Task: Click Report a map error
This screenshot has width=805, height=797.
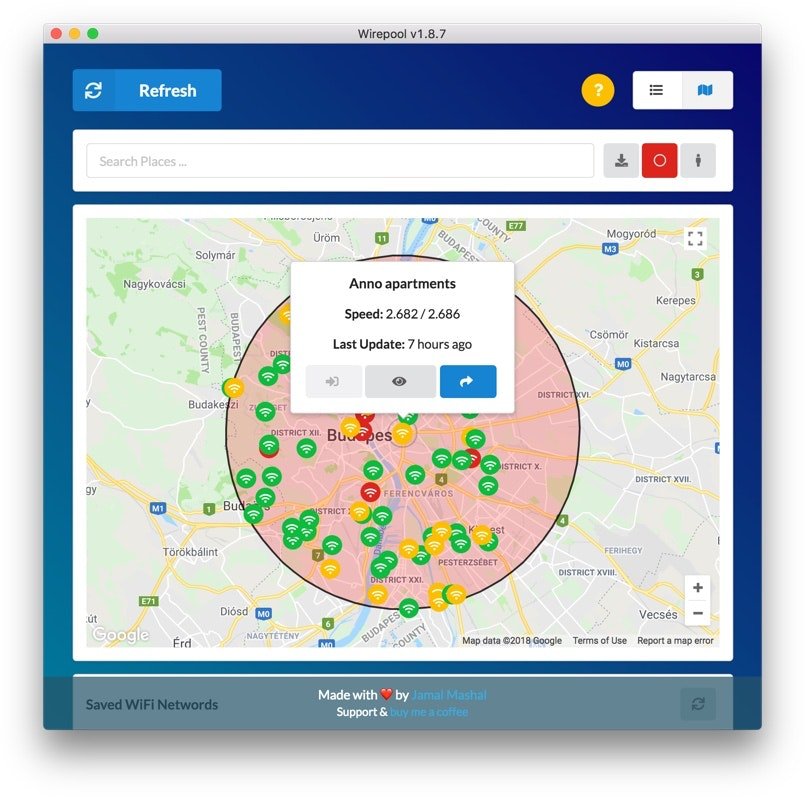Action: pyautogui.click(x=675, y=641)
